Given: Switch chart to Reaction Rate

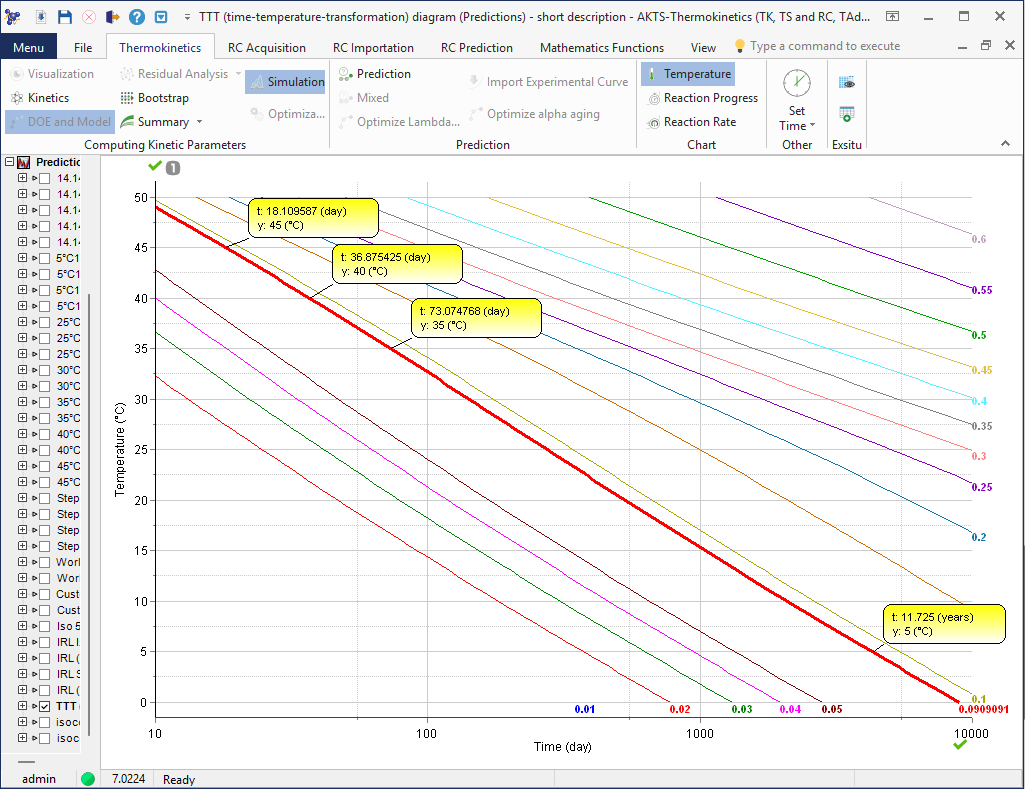Looking at the screenshot, I should click(691, 122).
